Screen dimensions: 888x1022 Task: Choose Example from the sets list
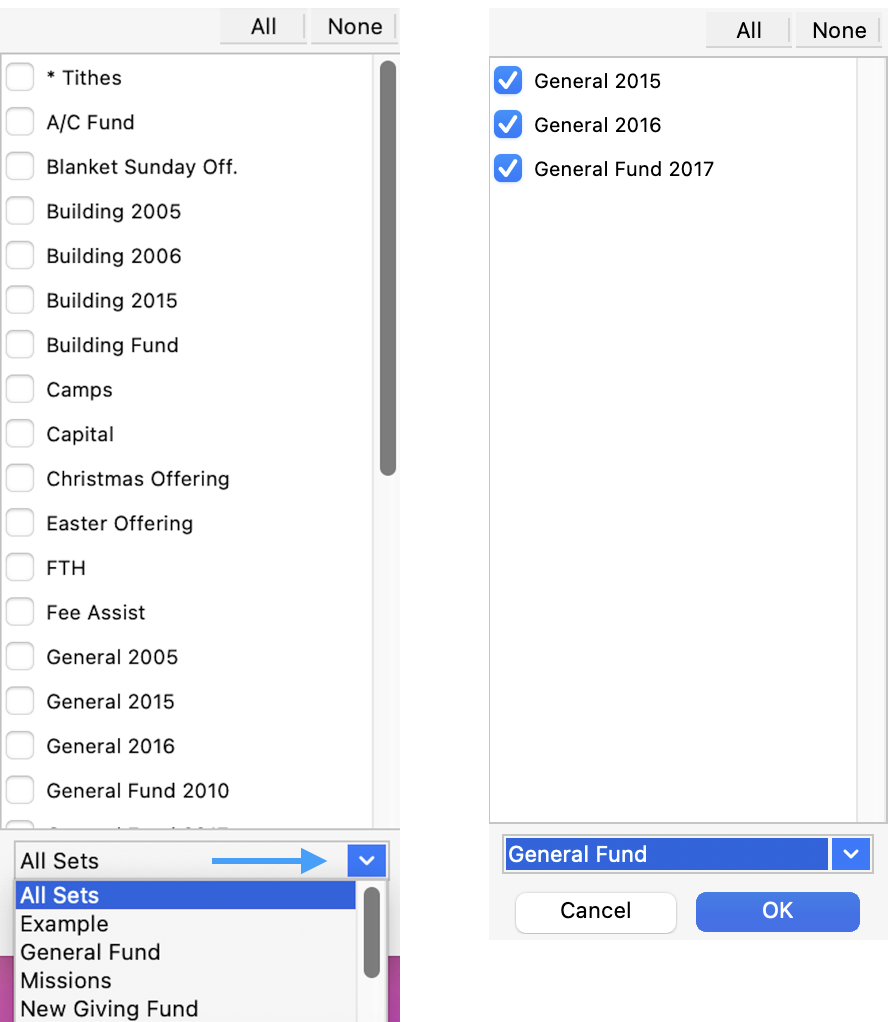tap(64, 924)
